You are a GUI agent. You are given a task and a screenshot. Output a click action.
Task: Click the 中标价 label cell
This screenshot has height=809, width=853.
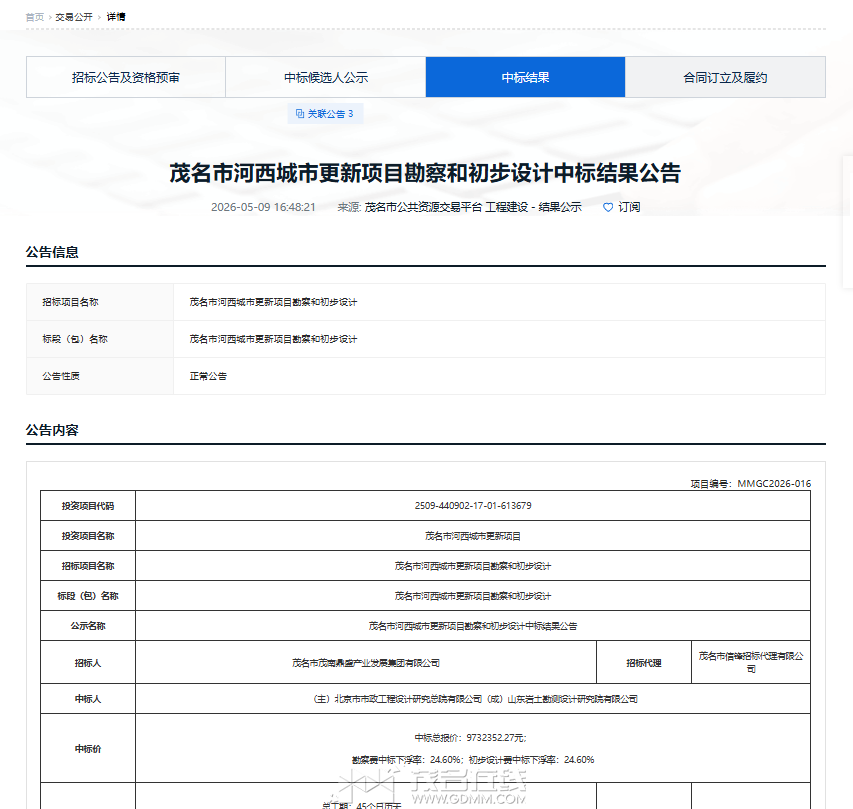point(88,749)
